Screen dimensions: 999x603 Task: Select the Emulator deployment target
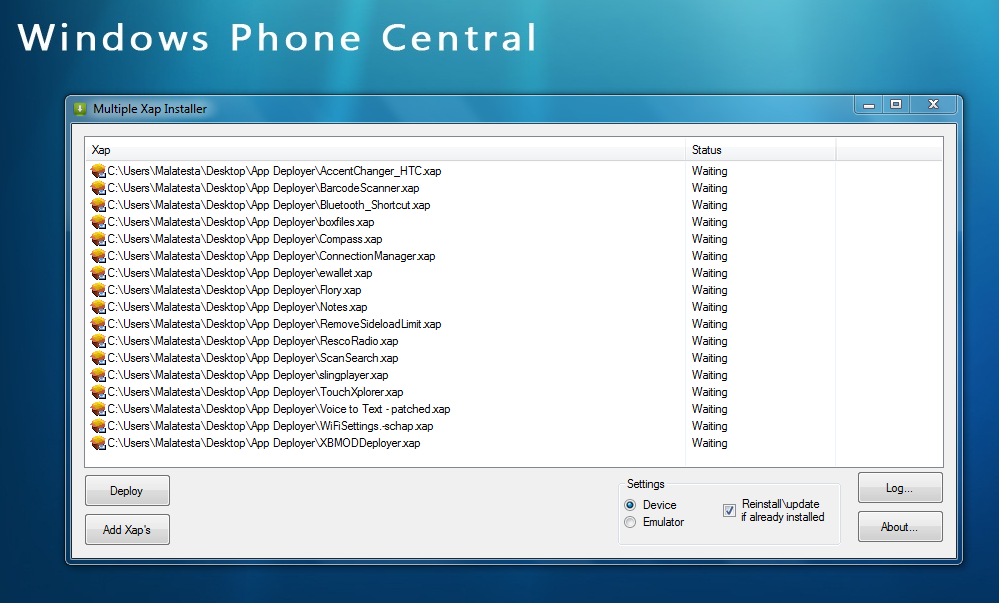[x=630, y=522]
